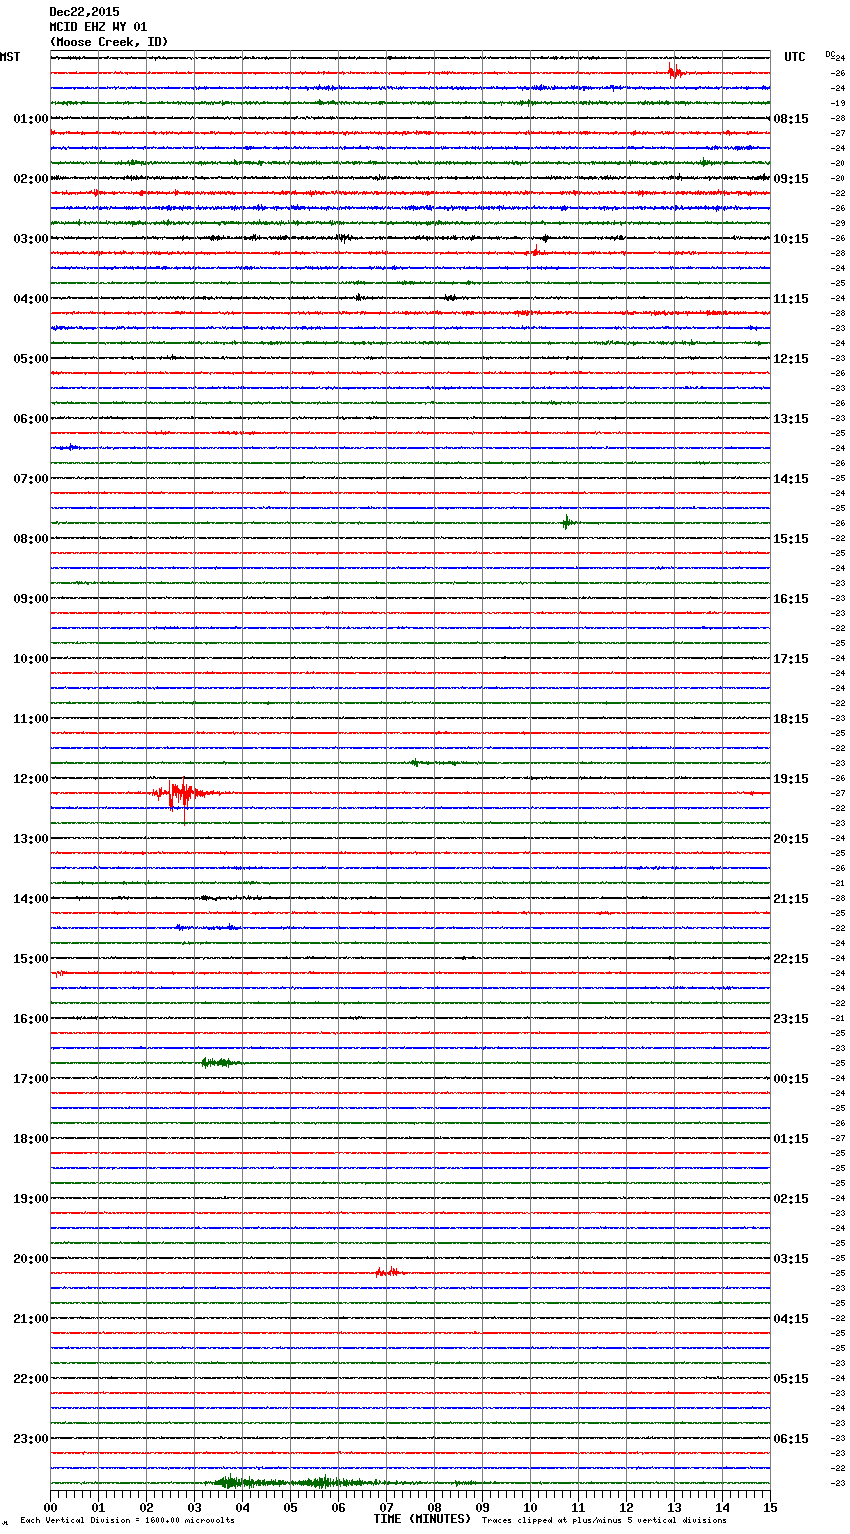The height and width of the screenshot is (1534, 850).
Task: Click the 13:00 MST hour label
Action: click(x=30, y=839)
